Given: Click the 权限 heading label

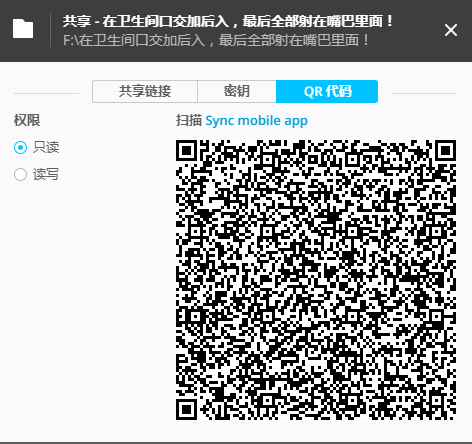Looking at the screenshot, I should pos(27,120).
